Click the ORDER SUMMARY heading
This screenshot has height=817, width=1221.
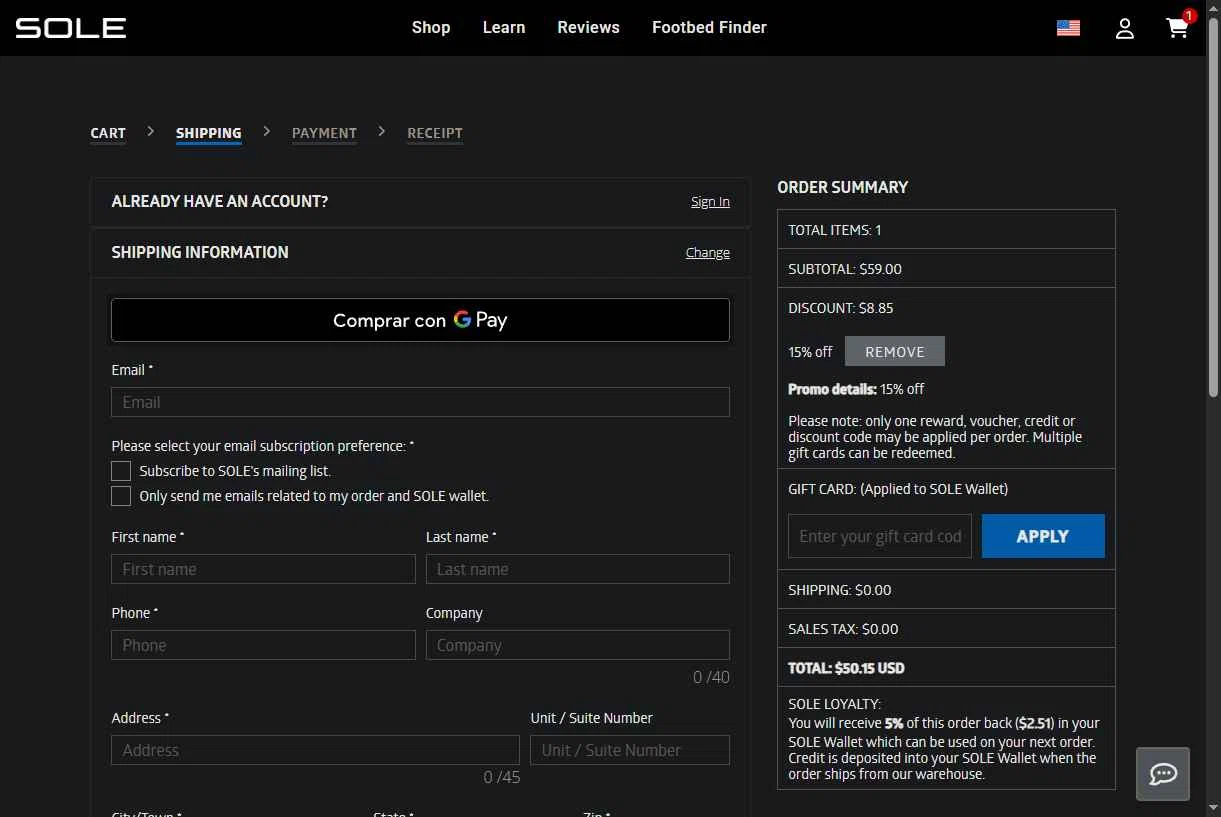(843, 187)
